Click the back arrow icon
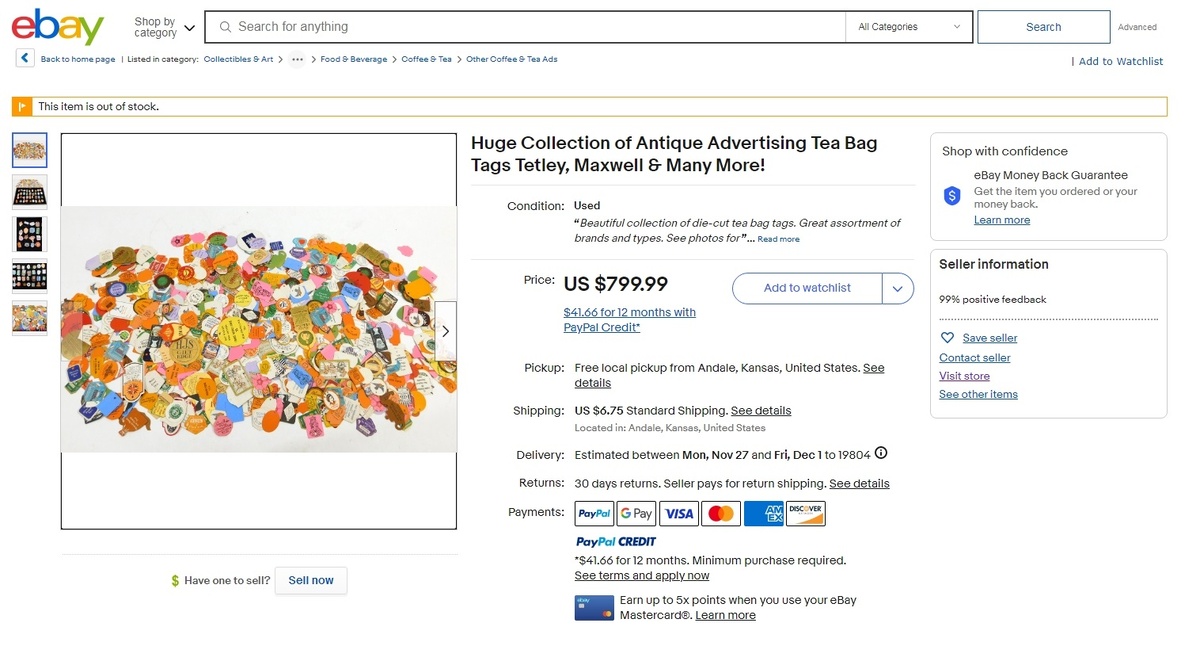Screen dimensions: 1200x665 [x=25, y=59]
